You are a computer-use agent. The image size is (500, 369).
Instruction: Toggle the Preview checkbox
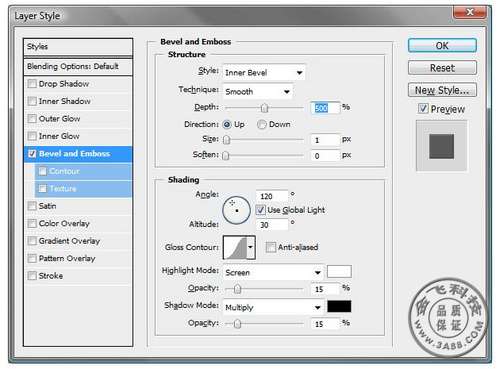pyautogui.click(x=423, y=108)
